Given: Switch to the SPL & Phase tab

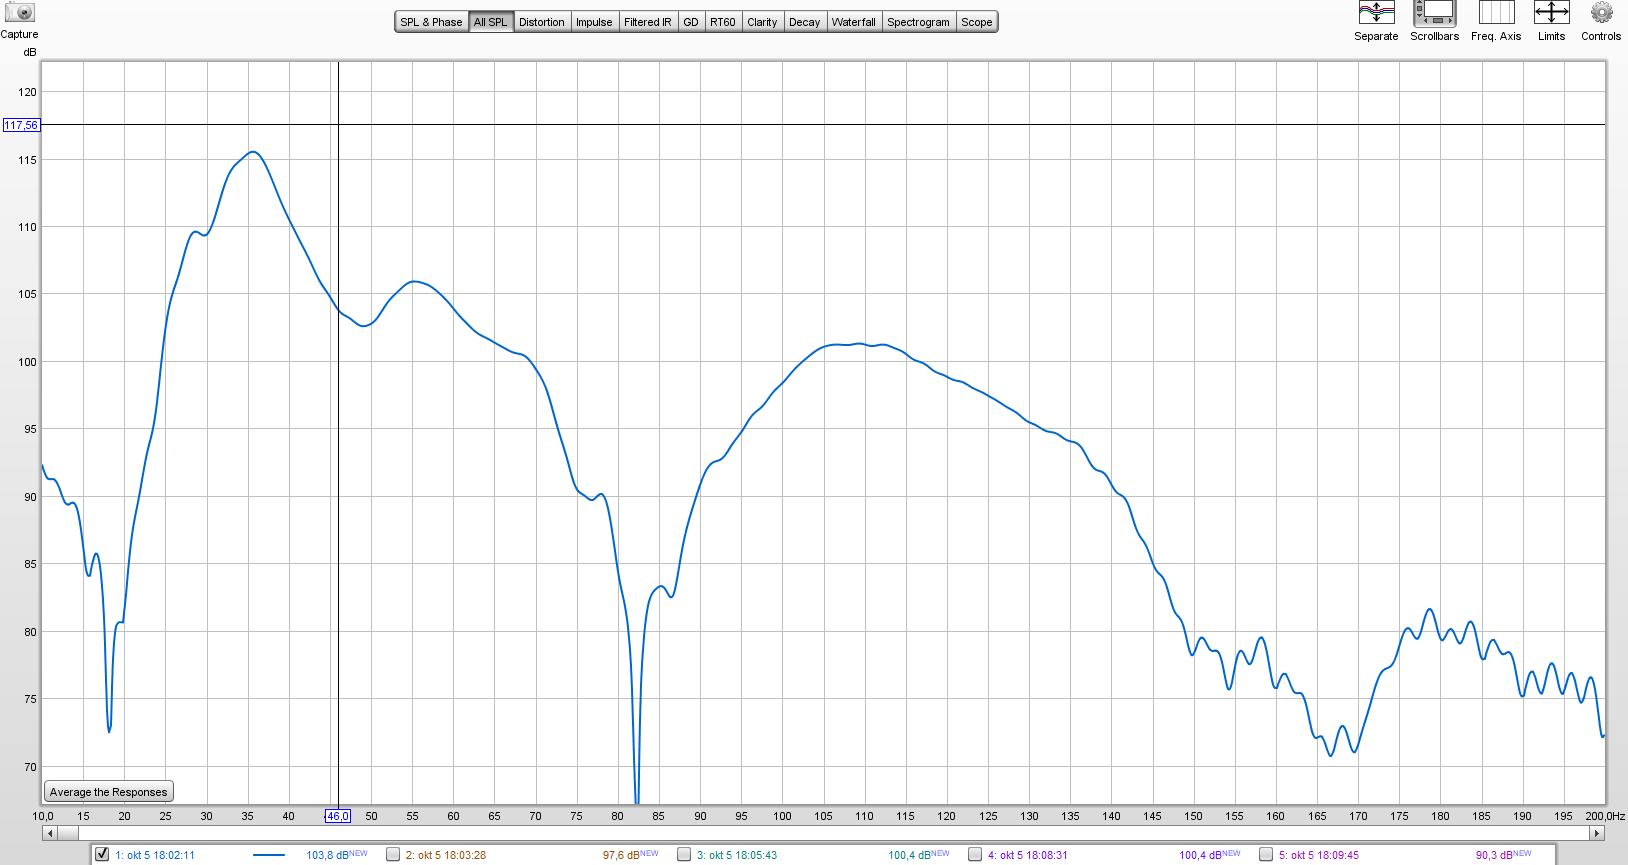Looking at the screenshot, I should coord(431,22).
